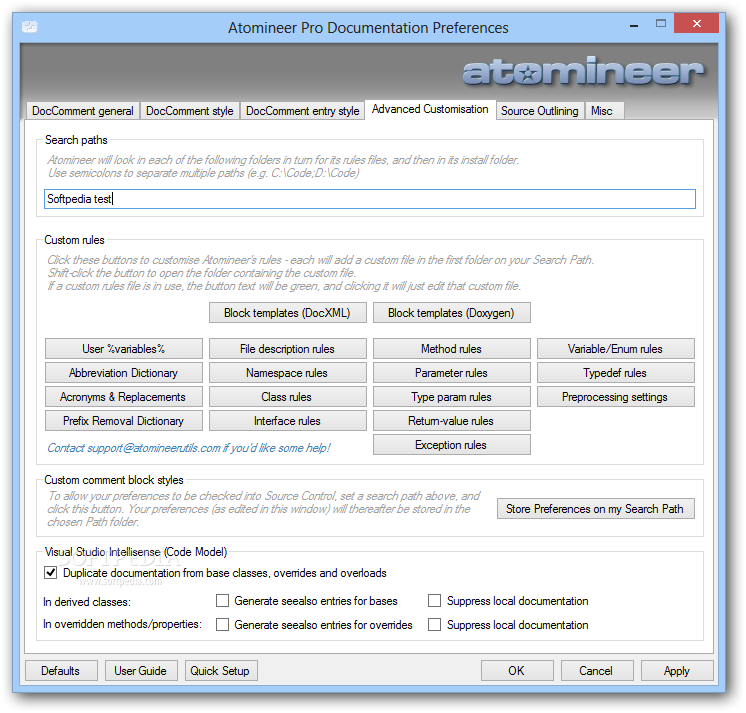Enable Generate seealso entries for bases
746x713 pixels.
[222, 601]
